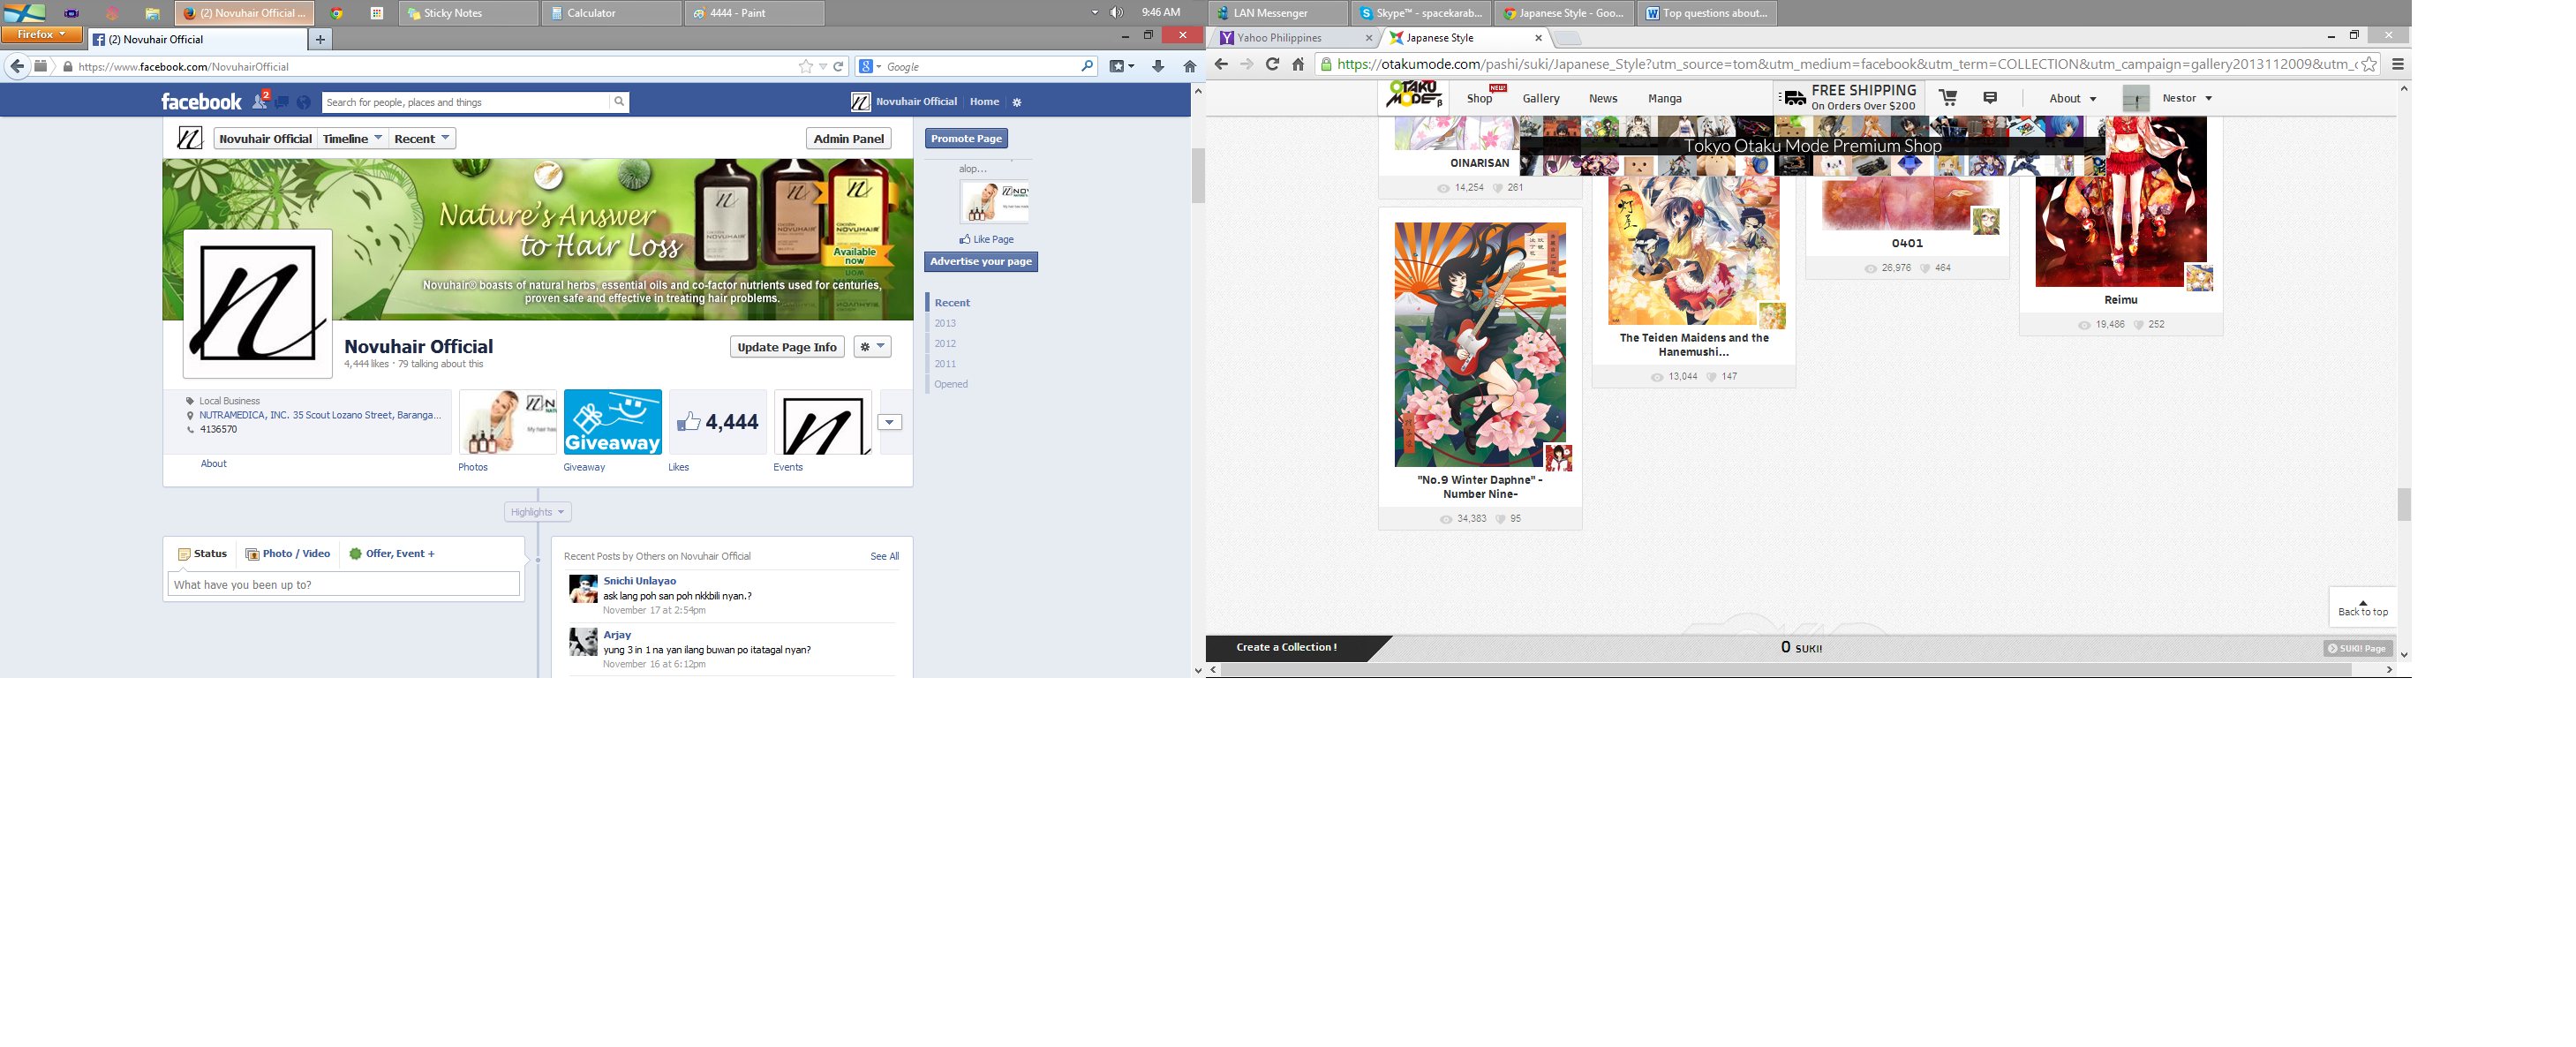Open the Firefox menu dropdown button
Viewport: 2576px width, 1047px height.
tap(41, 34)
